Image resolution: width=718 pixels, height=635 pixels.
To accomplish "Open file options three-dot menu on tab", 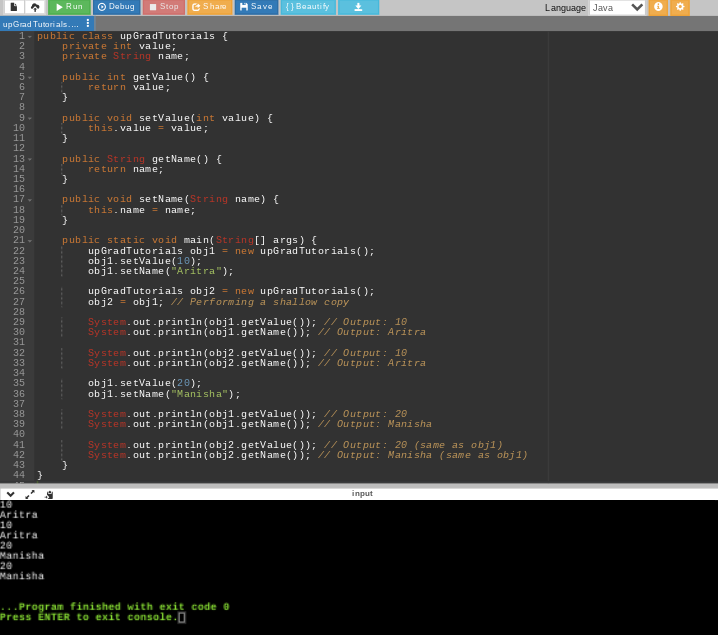I will tap(87, 23).
